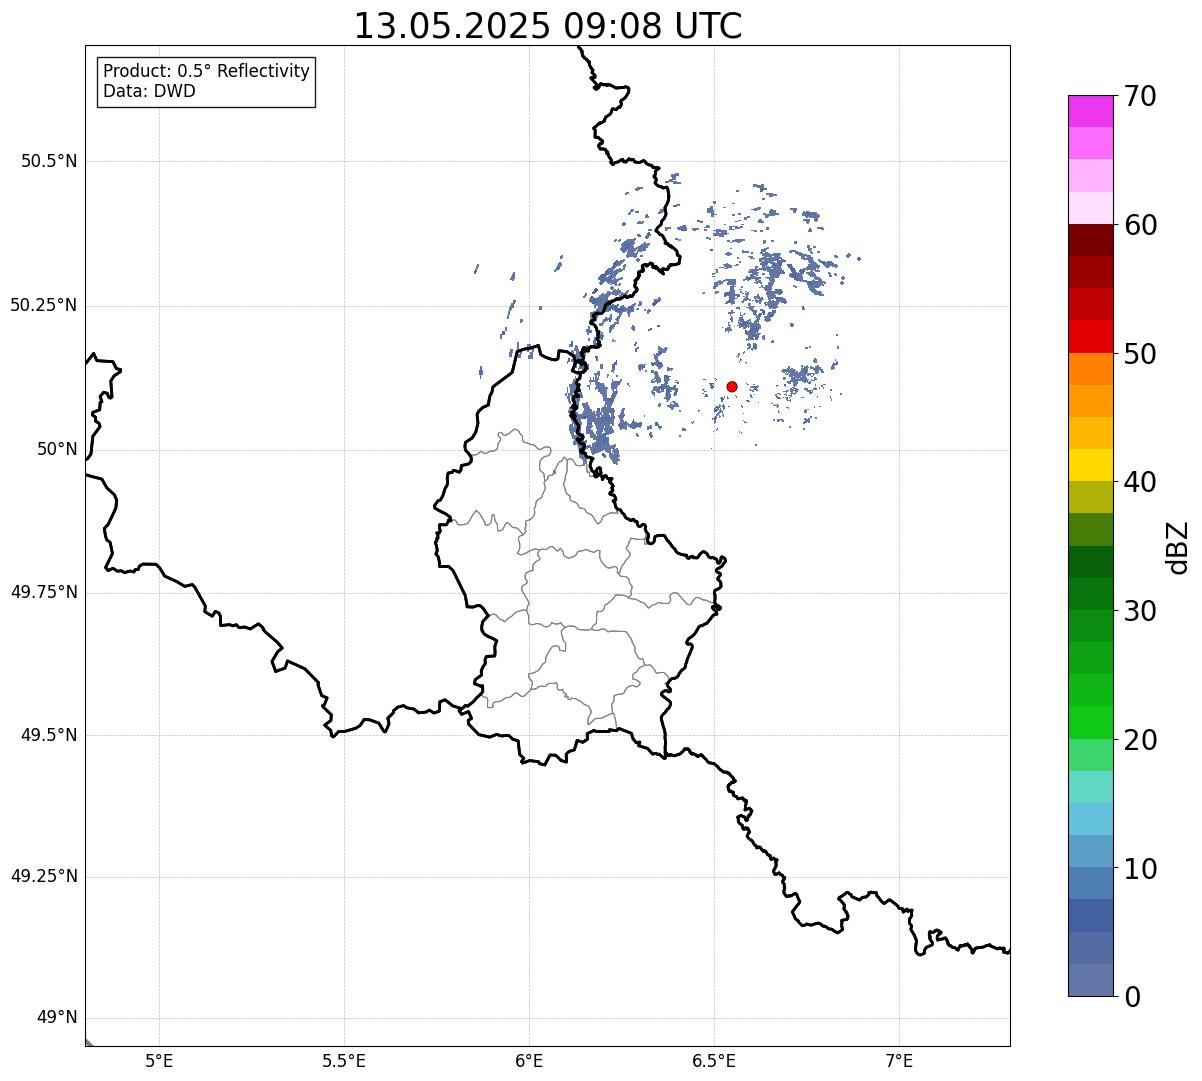Click the colorbar 20 tick label
The width and height of the screenshot is (1202, 1081).
click(x=1140, y=740)
